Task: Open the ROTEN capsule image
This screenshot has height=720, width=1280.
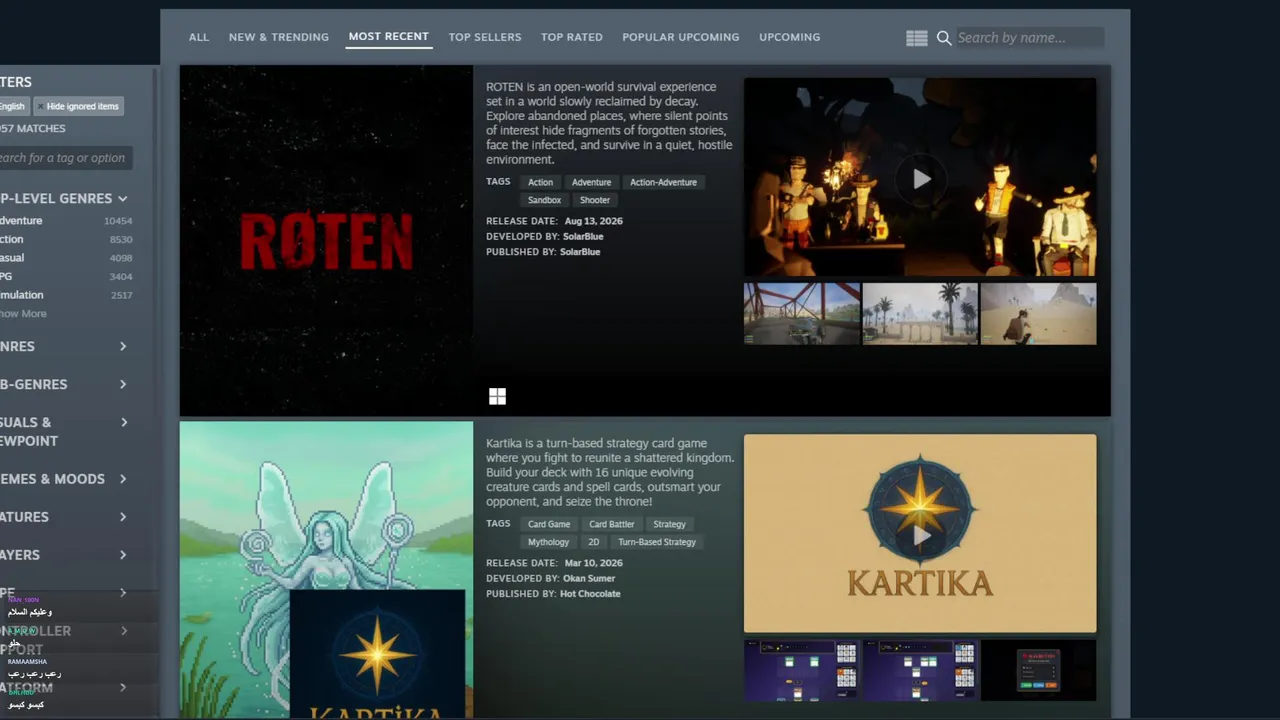Action: point(326,241)
